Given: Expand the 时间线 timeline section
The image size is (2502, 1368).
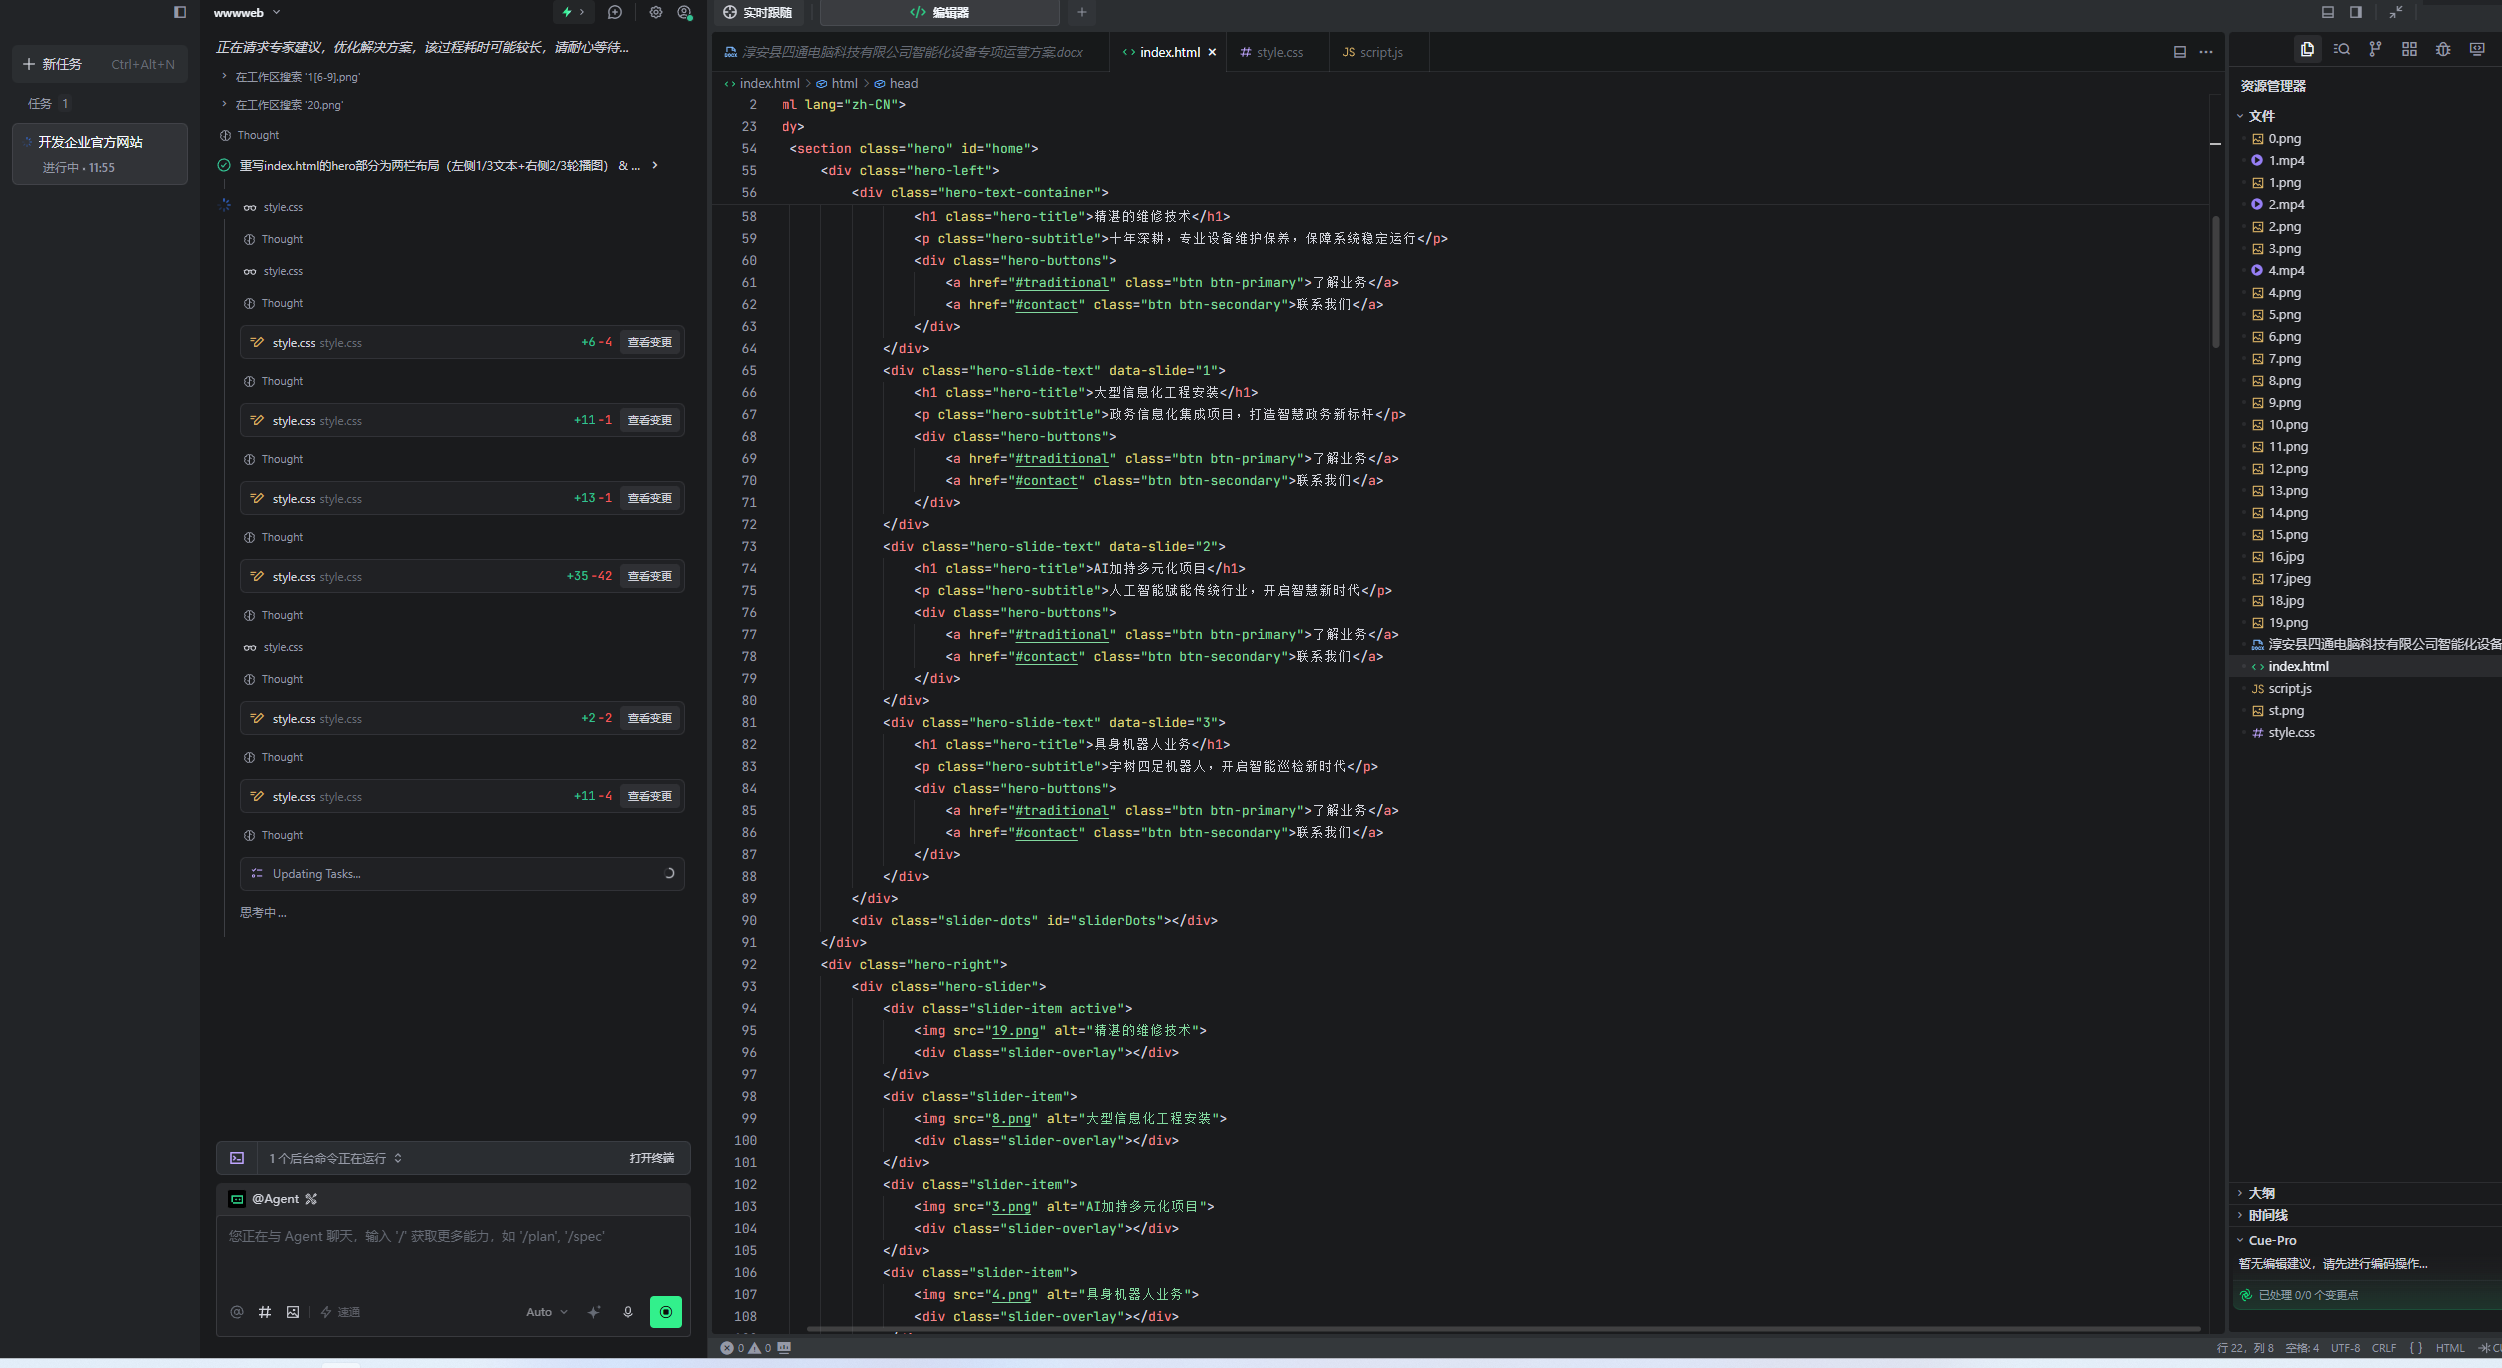Looking at the screenshot, I should click(x=2262, y=1215).
